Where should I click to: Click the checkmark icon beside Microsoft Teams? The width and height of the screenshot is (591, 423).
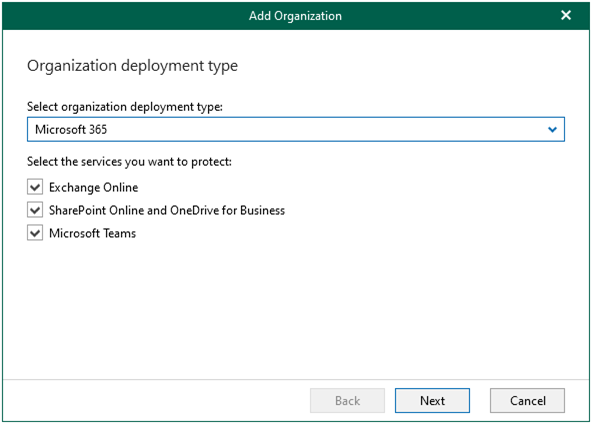[x=35, y=233]
